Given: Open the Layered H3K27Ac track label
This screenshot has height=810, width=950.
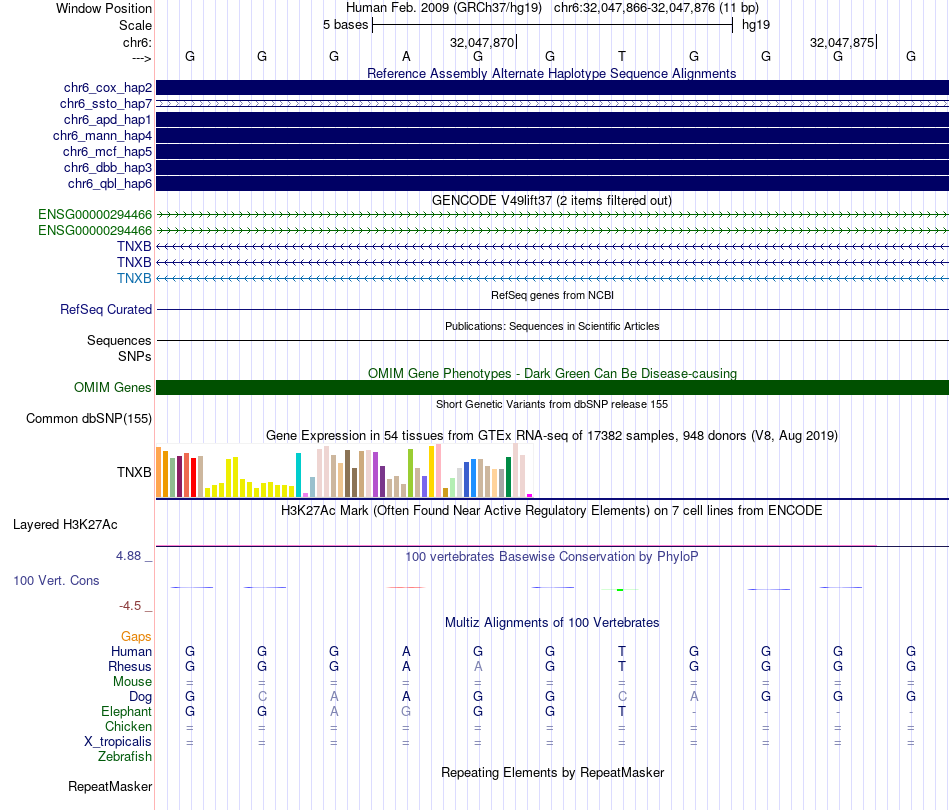Looking at the screenshot, I should [65, 524].
